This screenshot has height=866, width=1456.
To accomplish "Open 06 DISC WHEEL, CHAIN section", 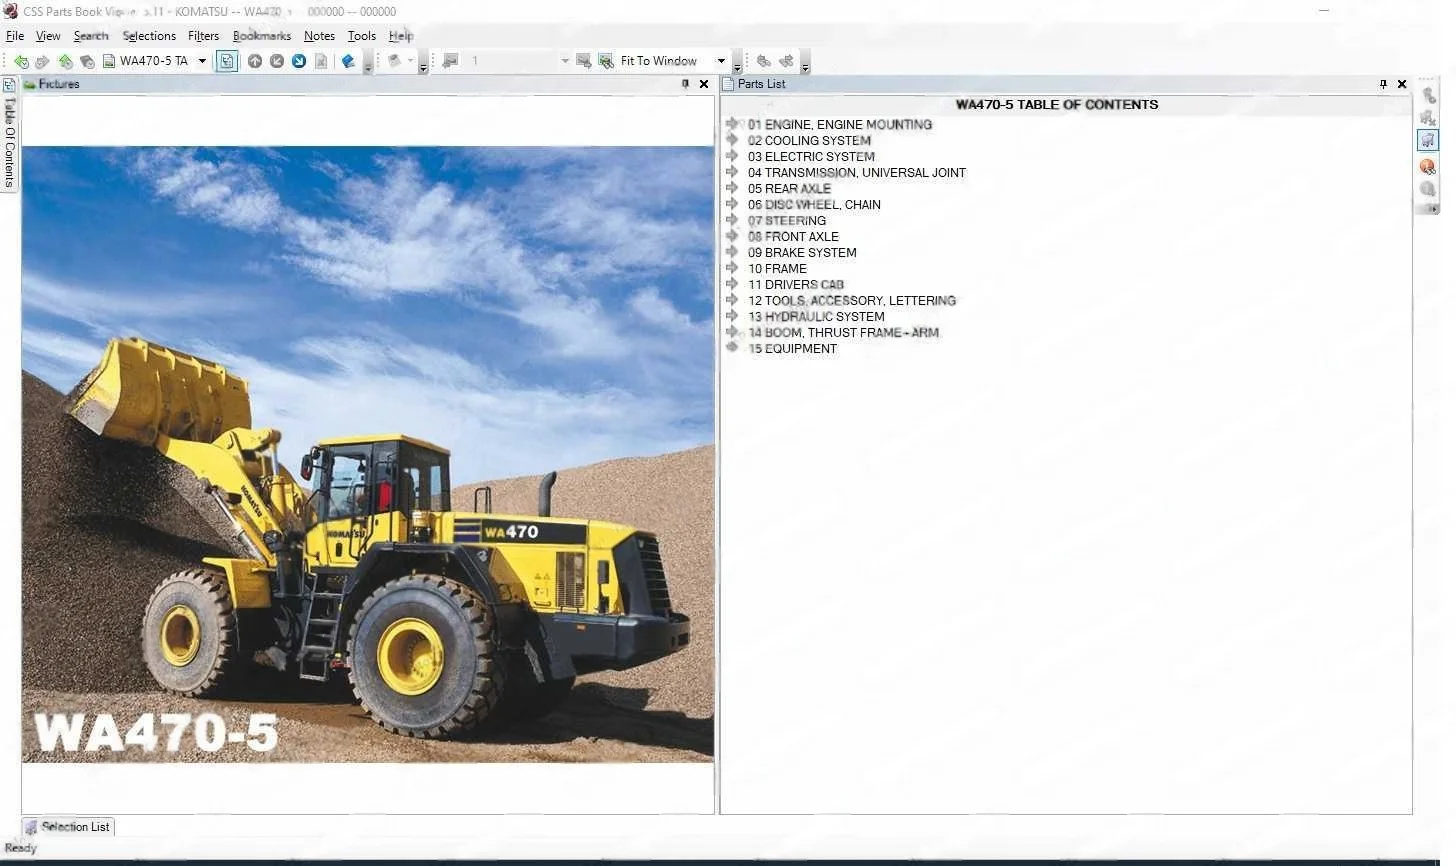I will [814, 205].
